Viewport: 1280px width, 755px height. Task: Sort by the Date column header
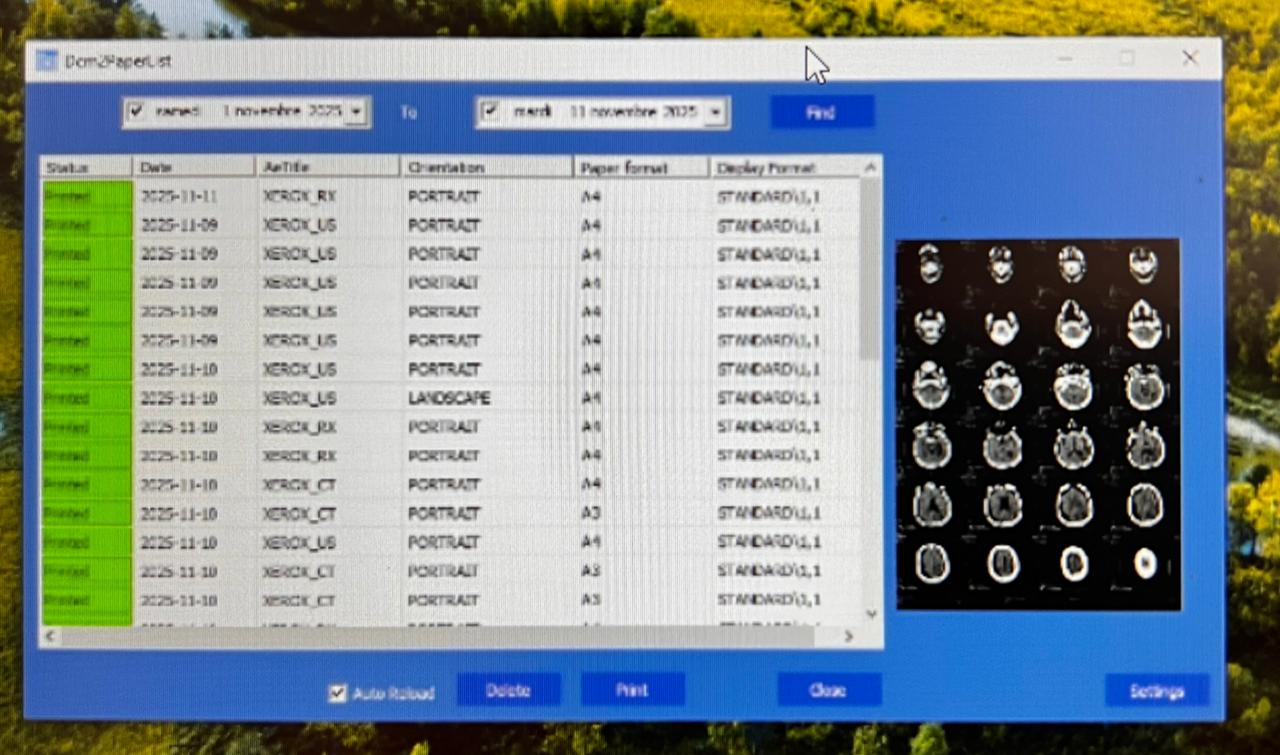194,167
